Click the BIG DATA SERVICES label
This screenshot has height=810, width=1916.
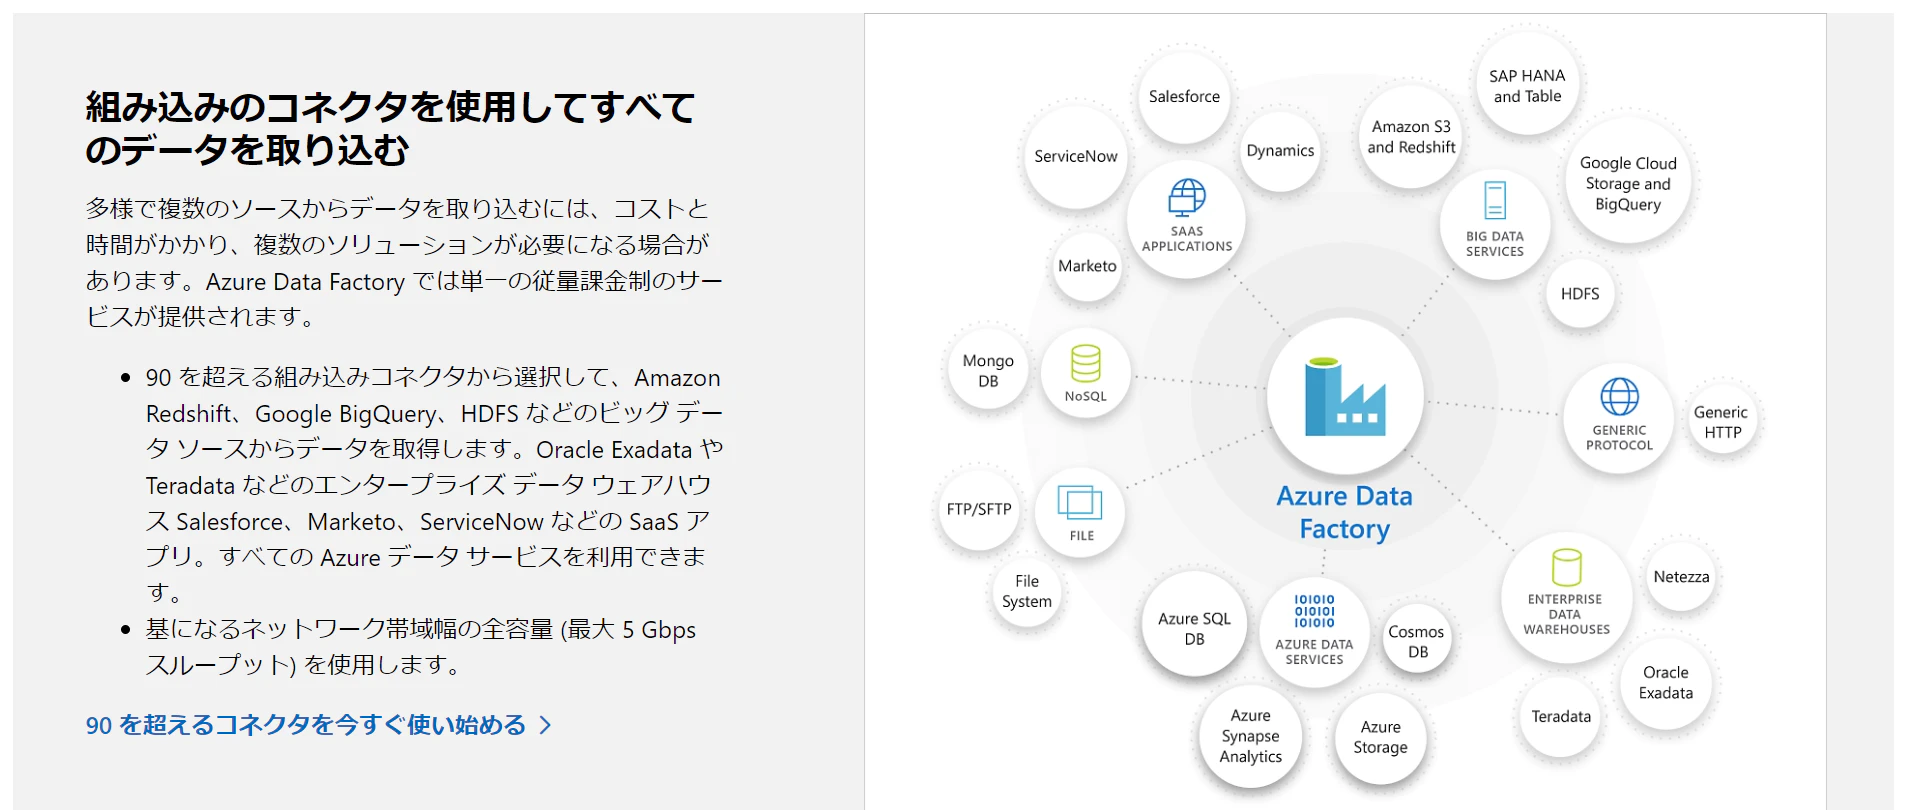tap(1495, 244)
